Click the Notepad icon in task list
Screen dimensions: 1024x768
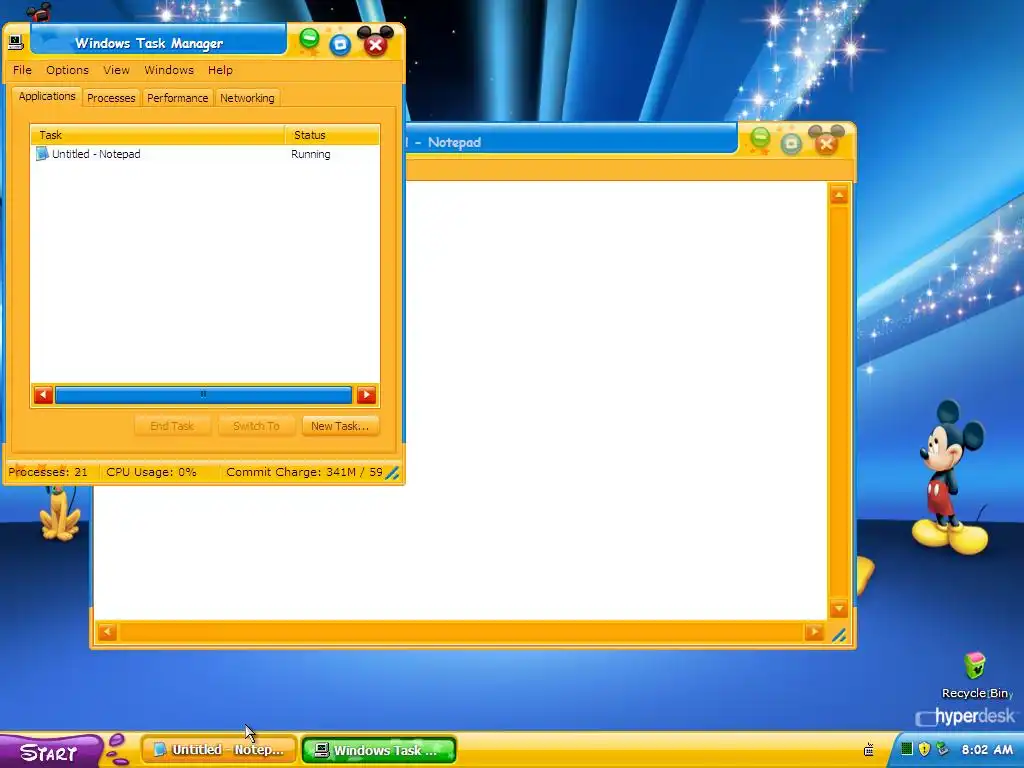click(x=42, y=154)
